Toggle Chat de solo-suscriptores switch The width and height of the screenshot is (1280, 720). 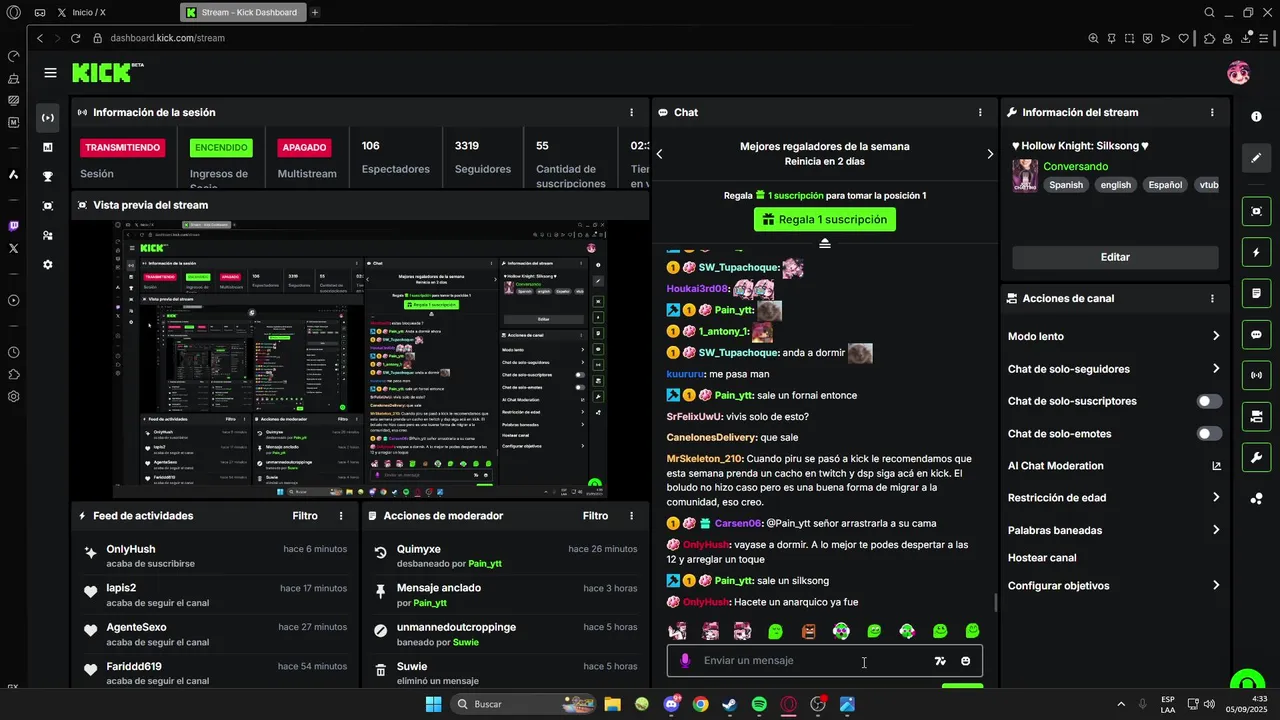click(x=1209, y=401)
